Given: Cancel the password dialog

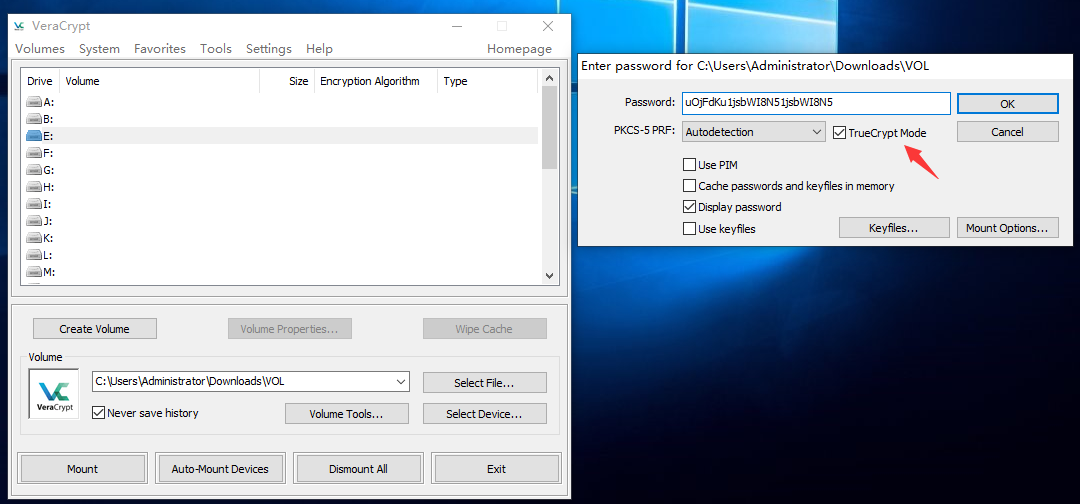Looking at the screenshot, I should click(1008, 132).
